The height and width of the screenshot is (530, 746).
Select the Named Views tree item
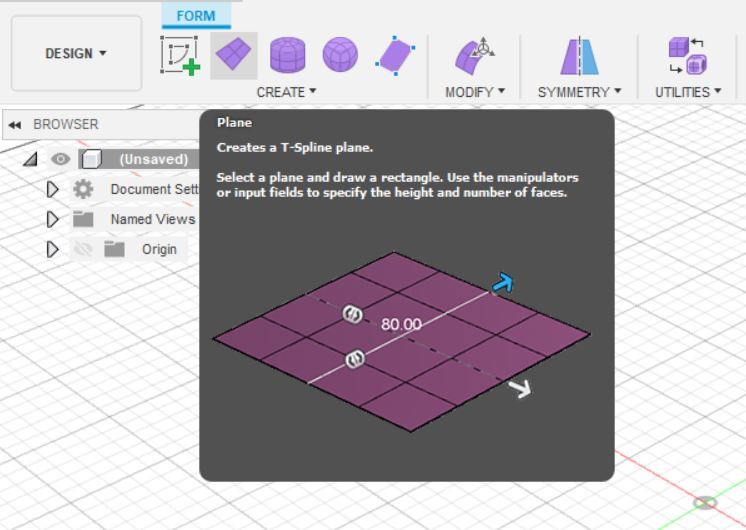click(x=153, y=219)
